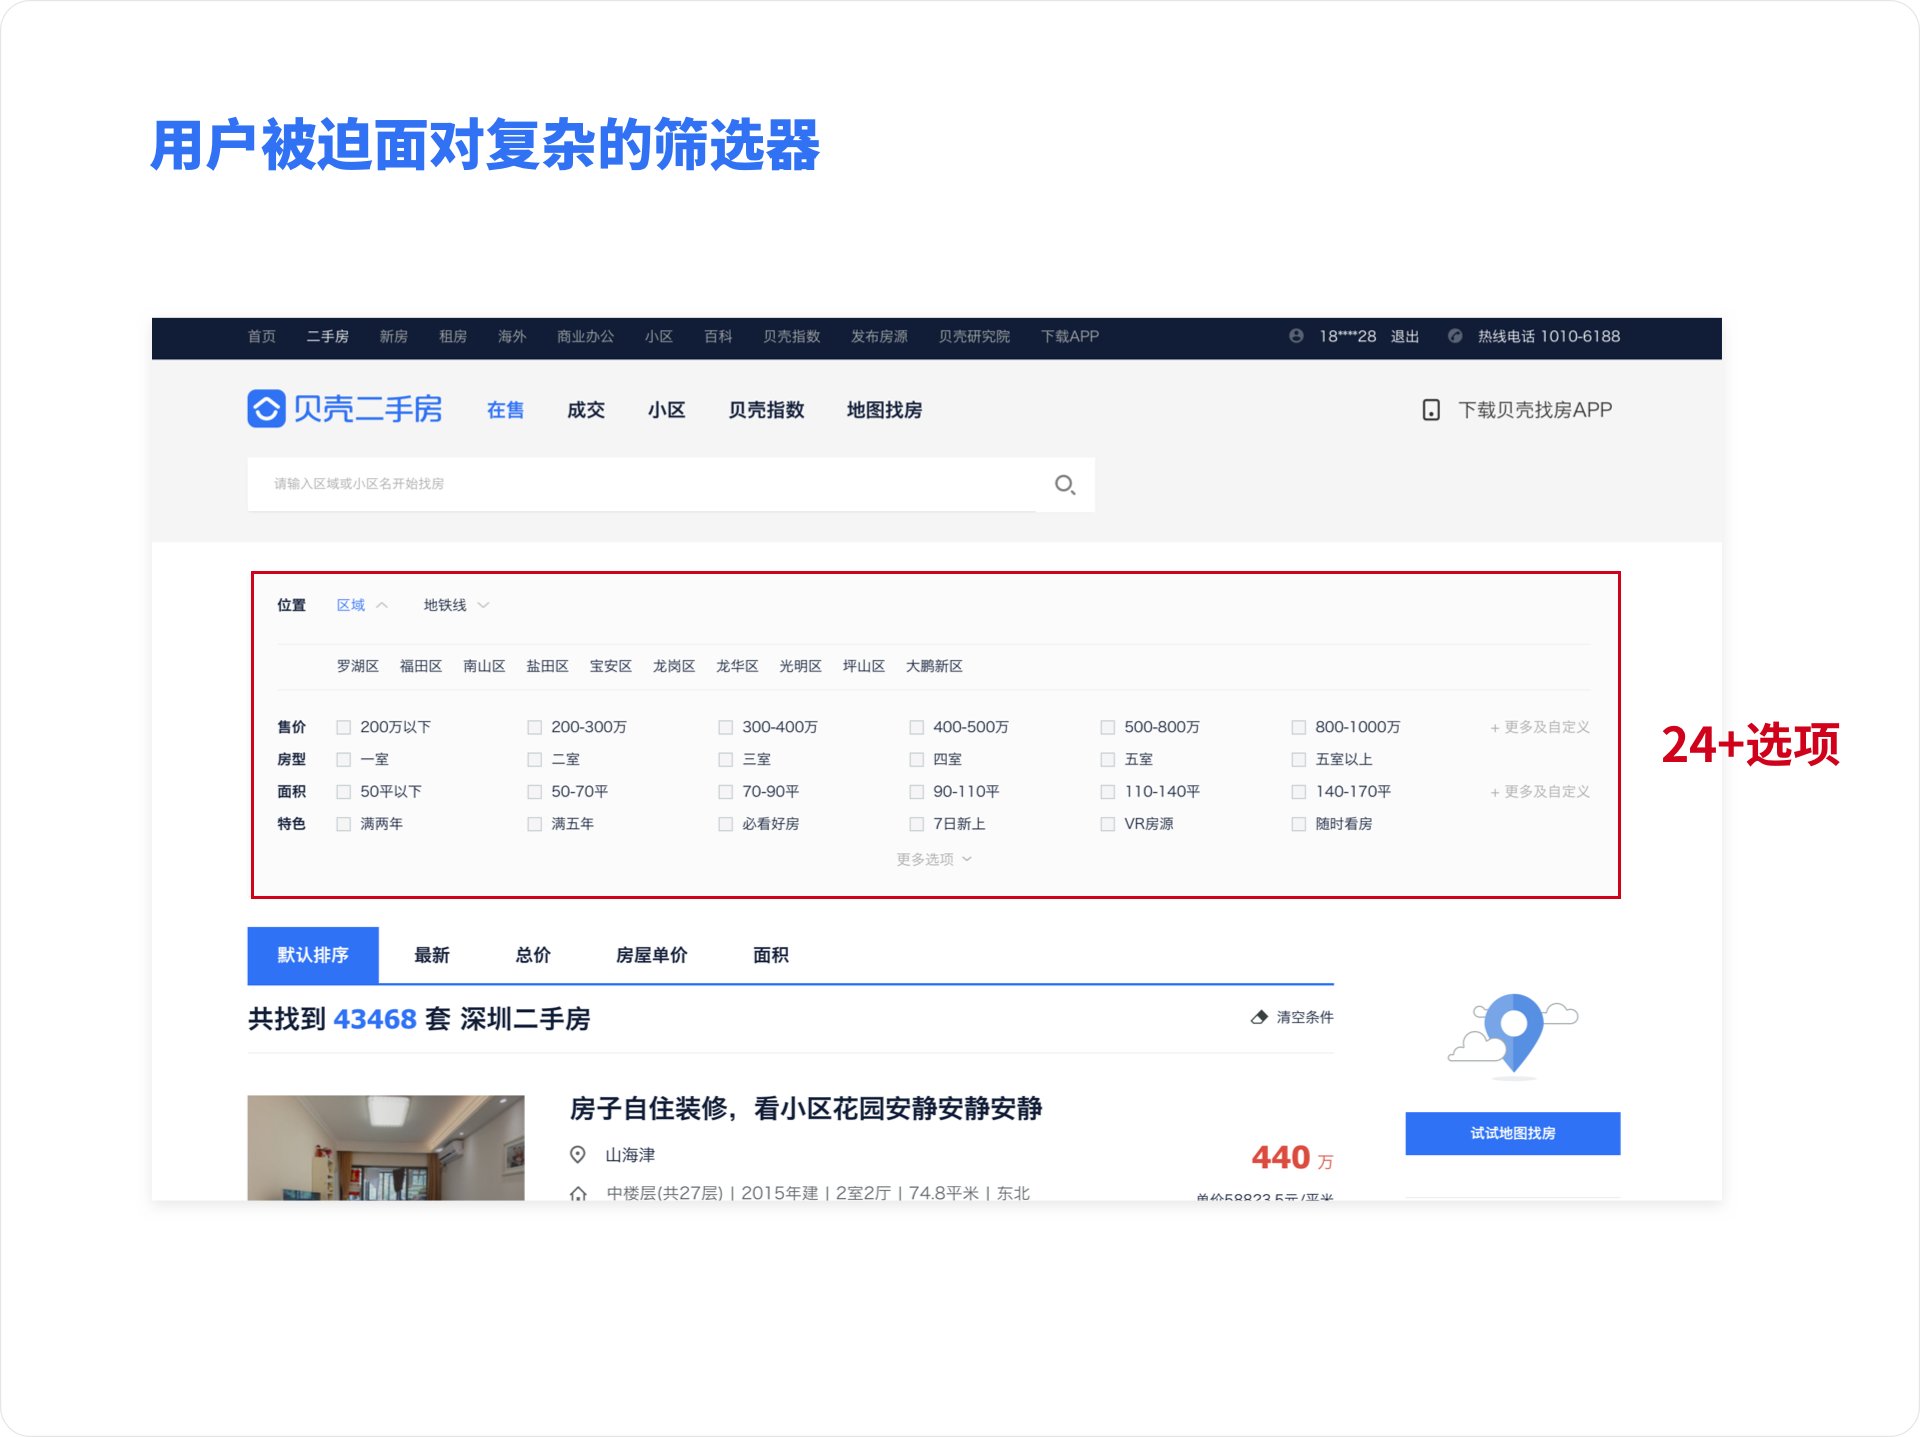Click the location pin icon beside 山海津
The height and width of the screenshot is (1437, 1920).
coord(577,1155)
